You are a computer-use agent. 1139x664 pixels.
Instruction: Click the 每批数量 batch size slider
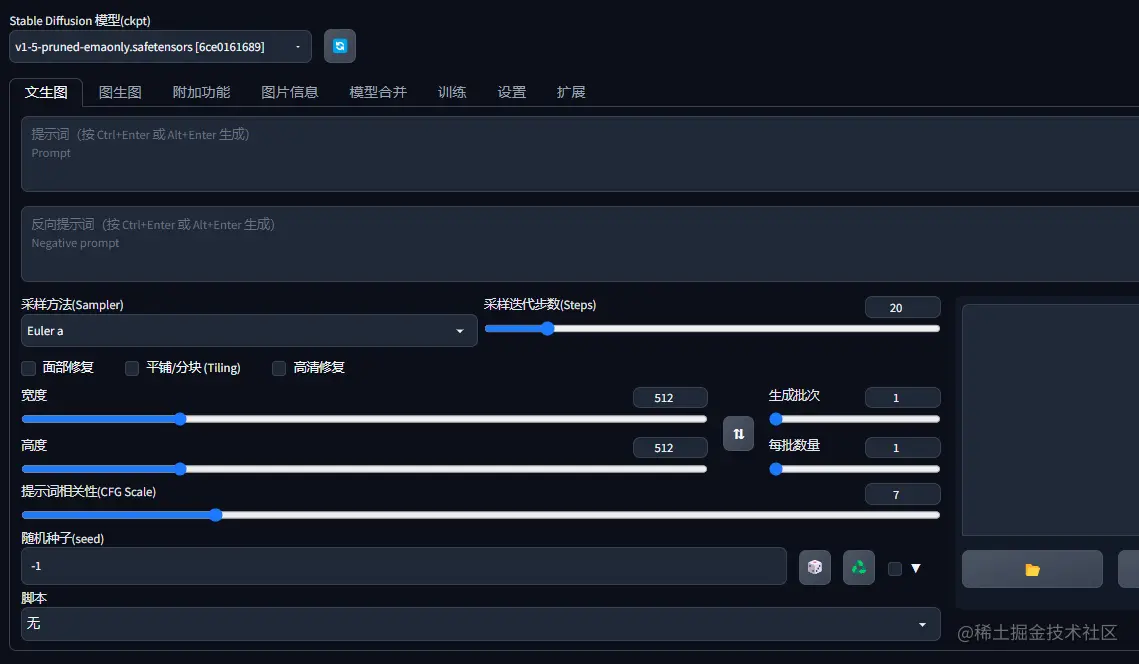click(854, 469)
